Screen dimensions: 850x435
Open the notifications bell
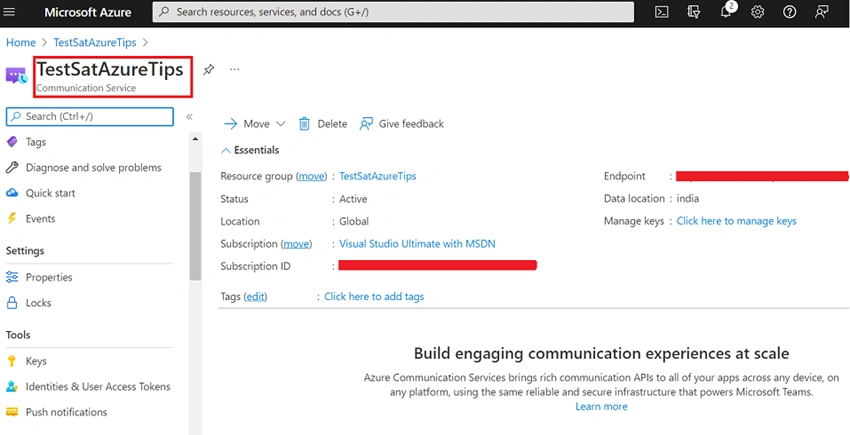[726, 12]
